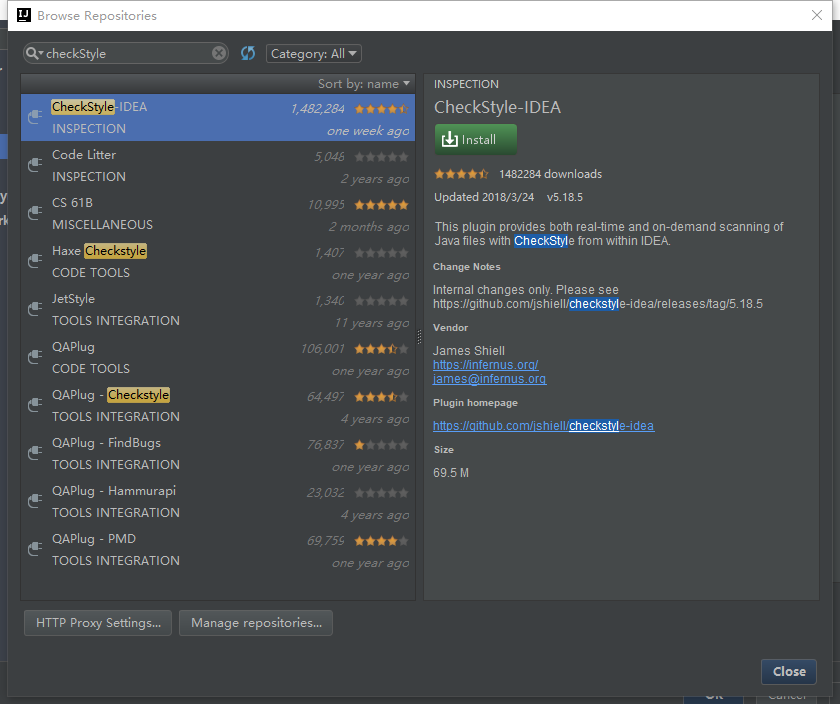Select the QAPlug - FindBugs plugin
This screenshot has width=840, height=704.
(x=218, y=453)
